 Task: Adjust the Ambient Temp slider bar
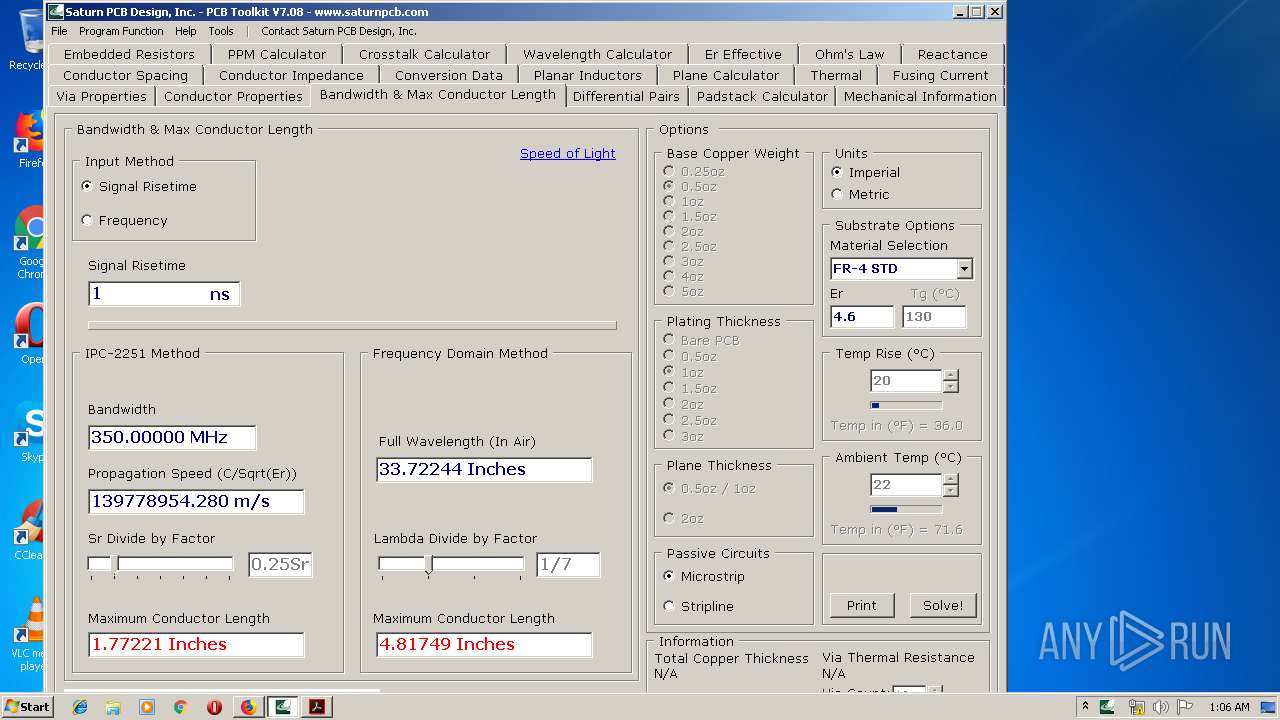point(906,509)
